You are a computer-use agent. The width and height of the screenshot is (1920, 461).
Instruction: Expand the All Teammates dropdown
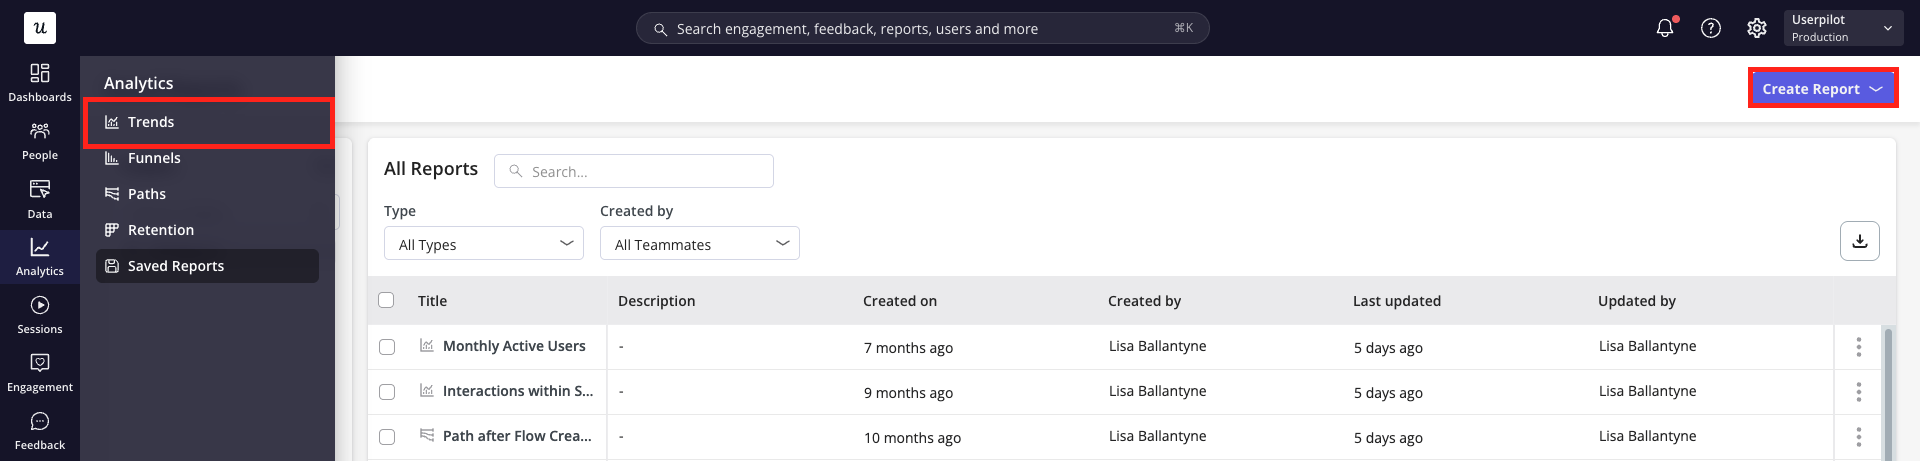[699, 244]
